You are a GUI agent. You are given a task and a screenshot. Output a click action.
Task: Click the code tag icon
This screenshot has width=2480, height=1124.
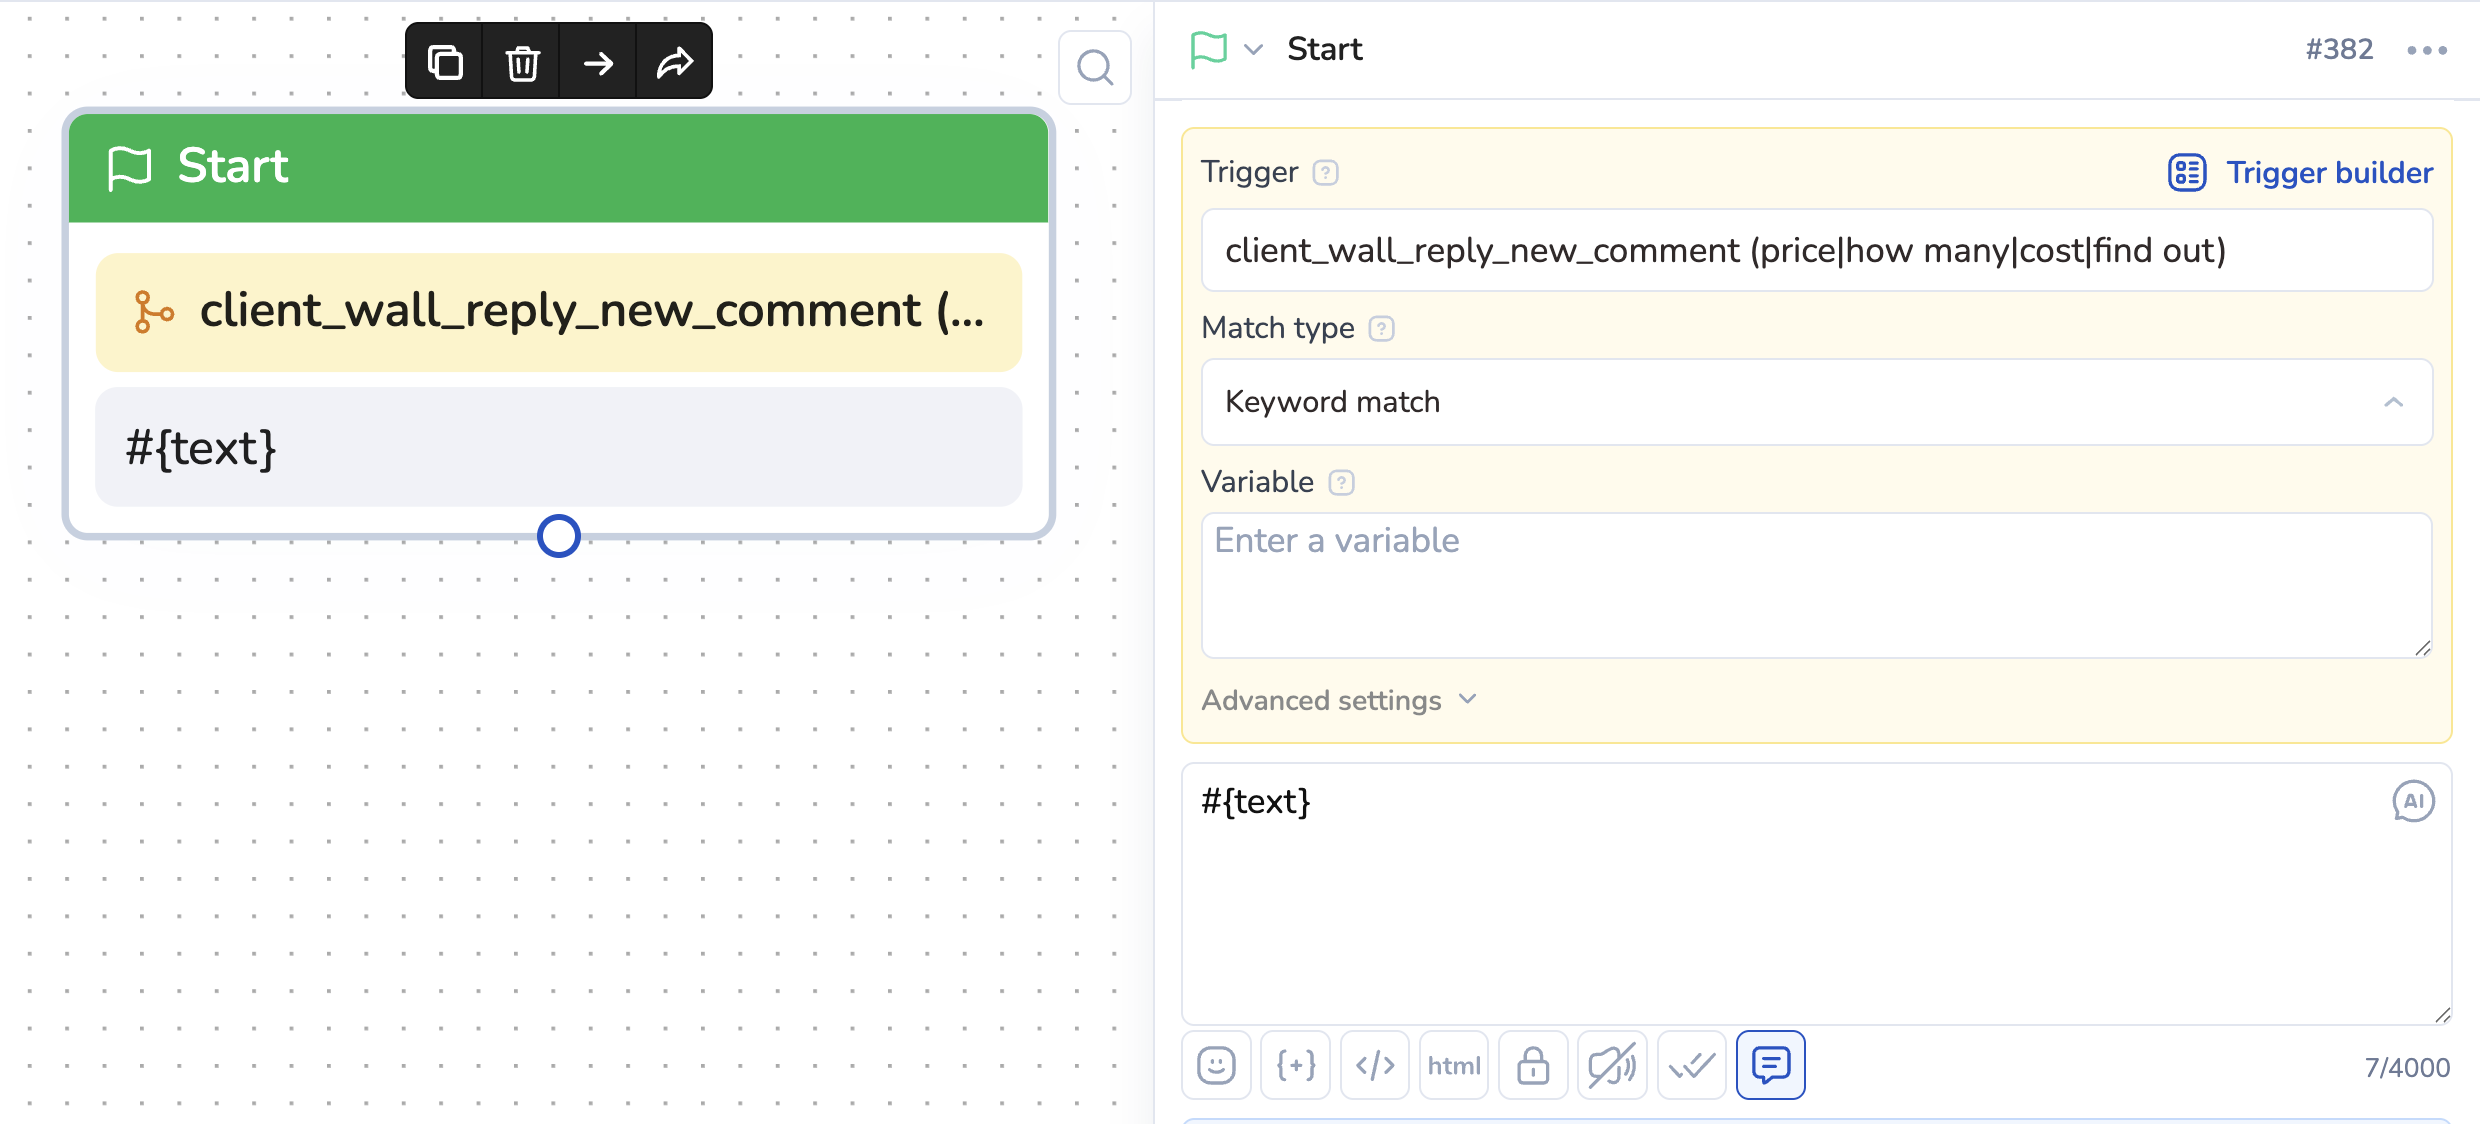pyautogui.click(x=1375, y=1066)
